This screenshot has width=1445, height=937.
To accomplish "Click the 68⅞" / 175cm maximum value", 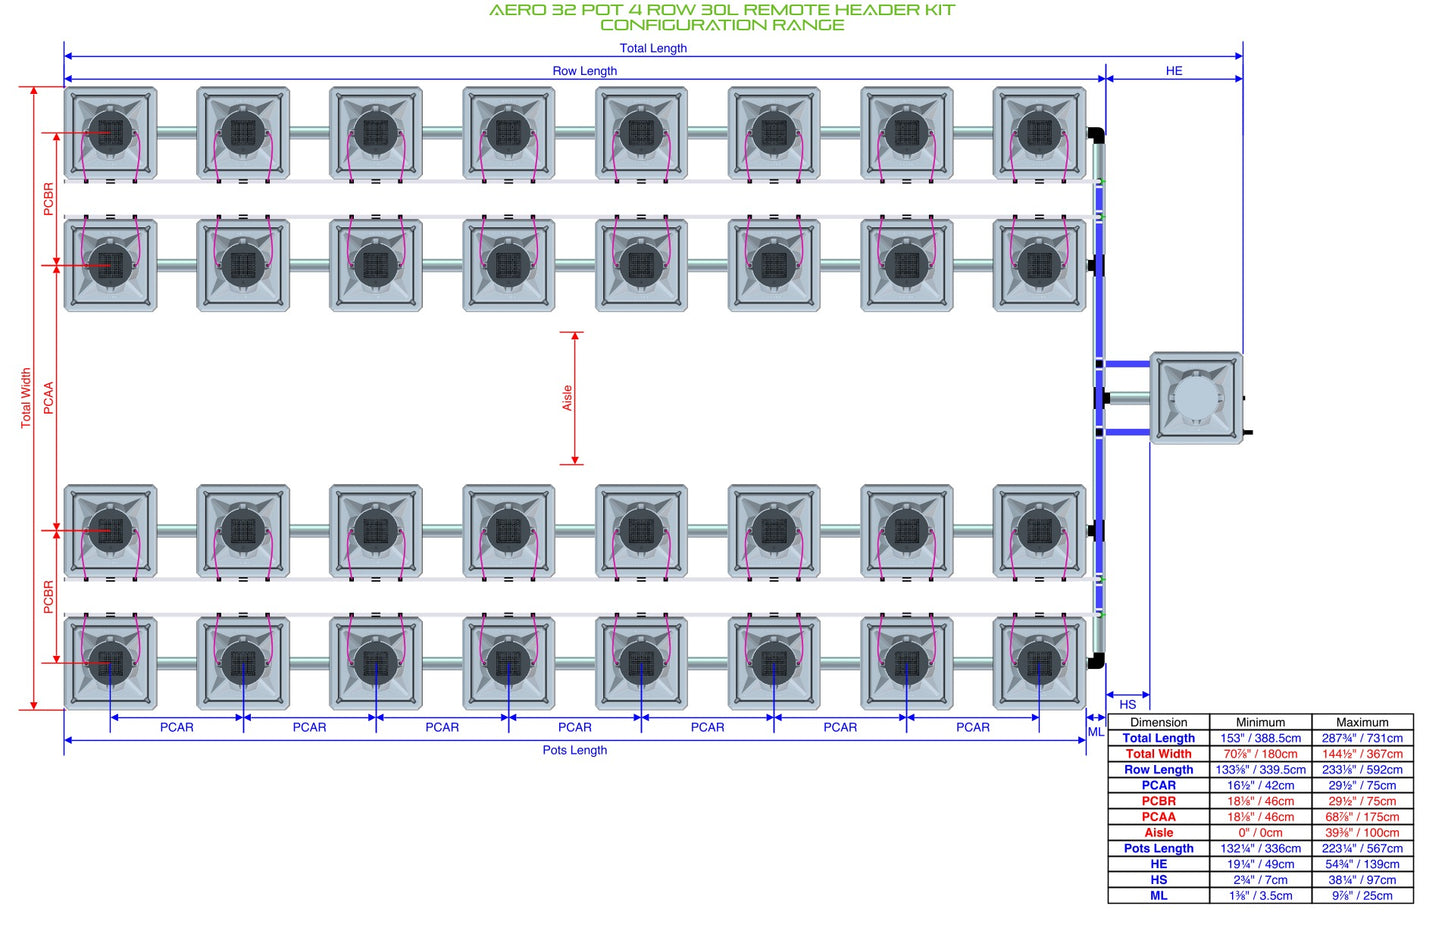I will tap(1362, 817).
